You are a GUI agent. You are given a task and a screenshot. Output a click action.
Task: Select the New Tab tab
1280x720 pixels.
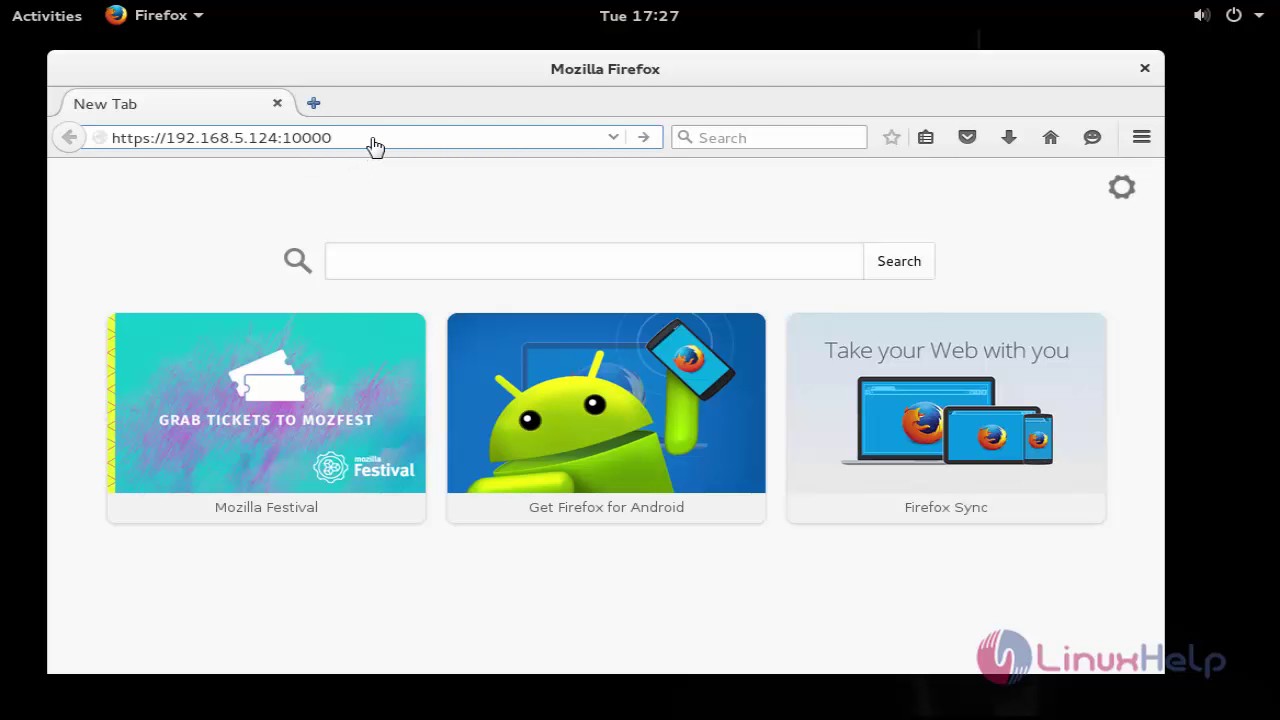click(x=175, y=104)
